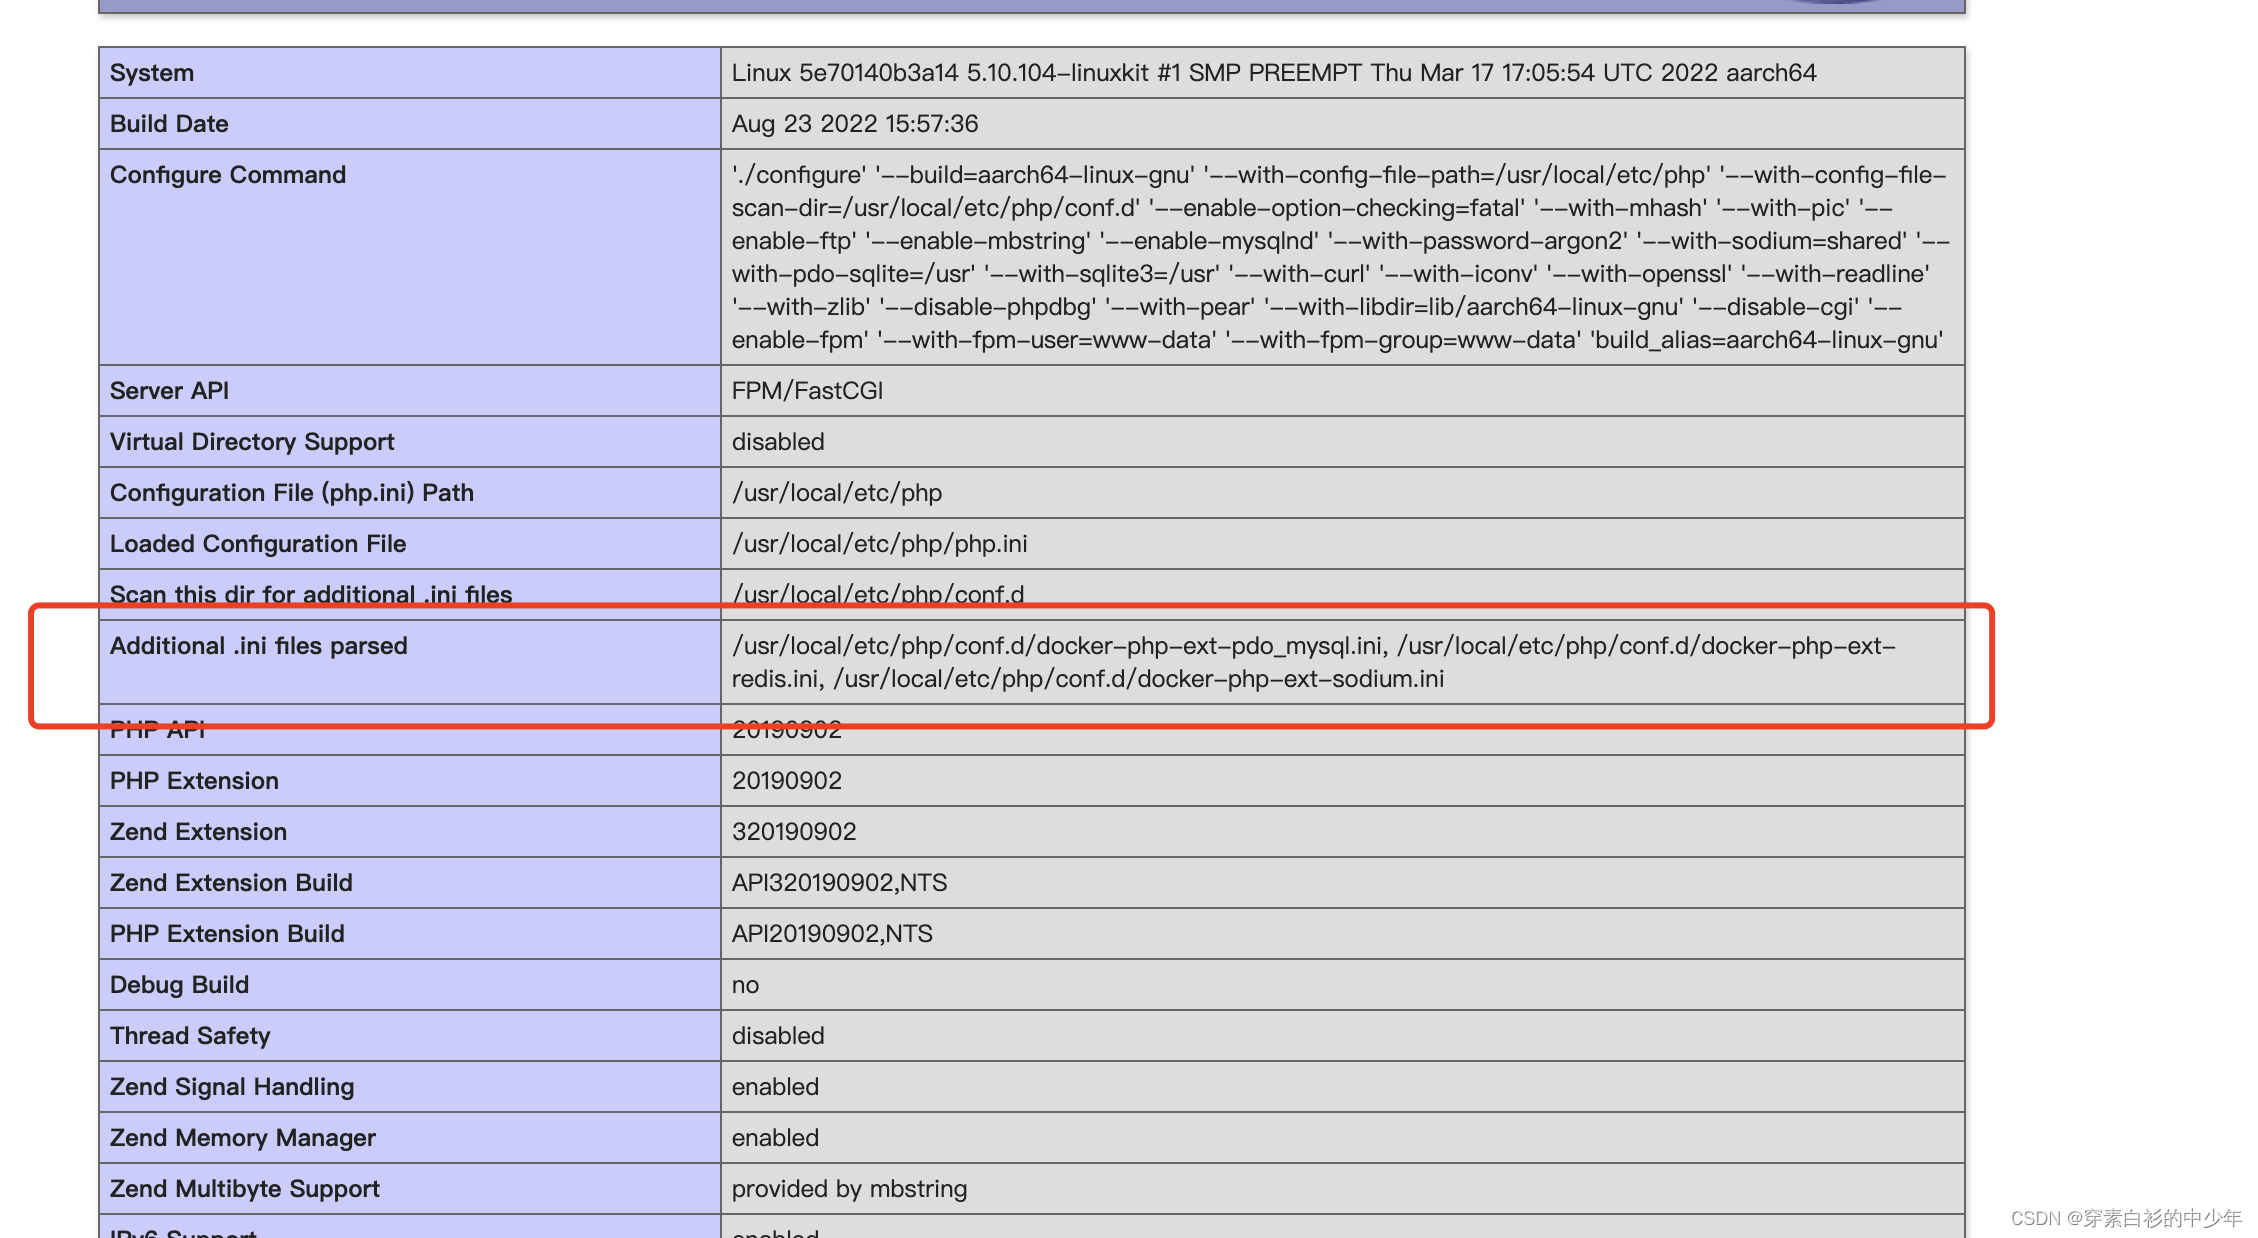Click the Server API label

[x=169, y=391]
